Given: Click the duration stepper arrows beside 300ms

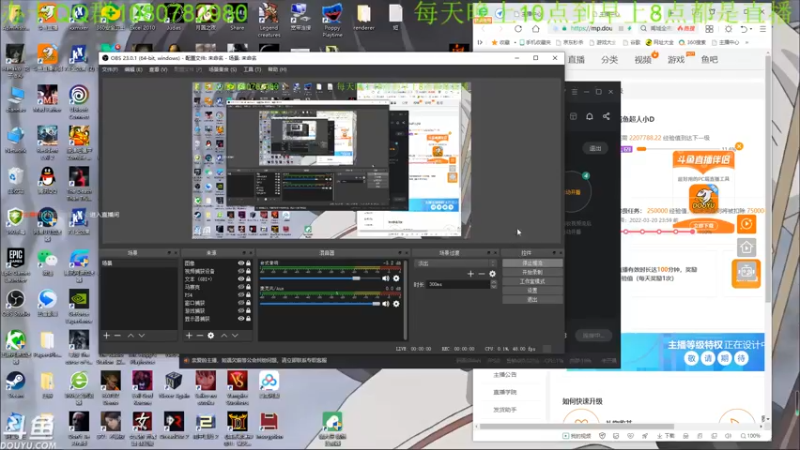Looking at the screenshot, I should coord(493,284).
